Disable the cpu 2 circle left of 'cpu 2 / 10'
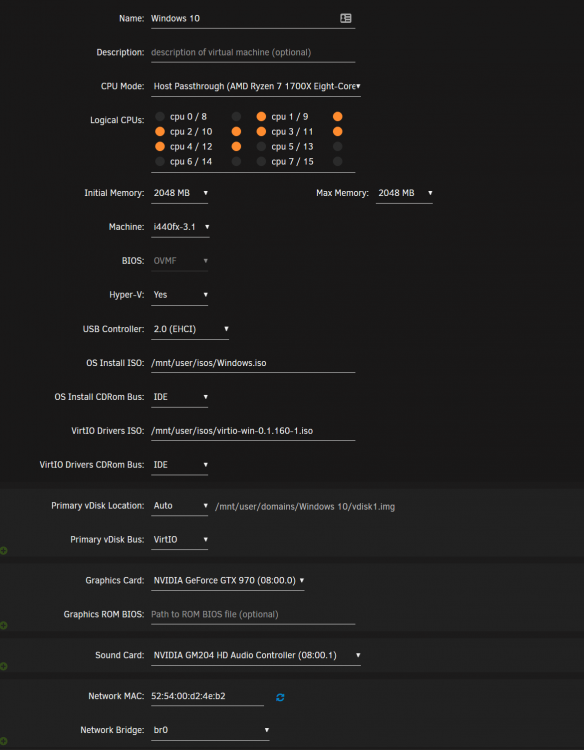584x750 pixels. 160,132
